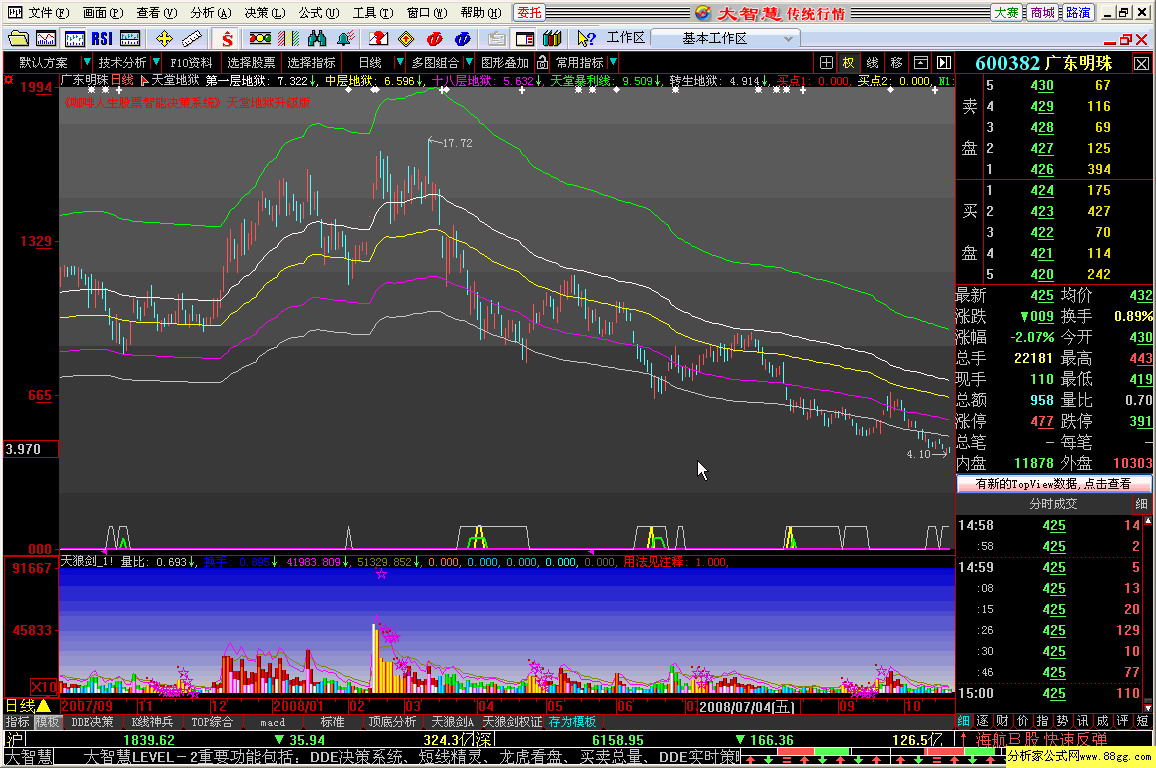Toggle 移 move mode
1156x768 pixels.
[896, 63]
